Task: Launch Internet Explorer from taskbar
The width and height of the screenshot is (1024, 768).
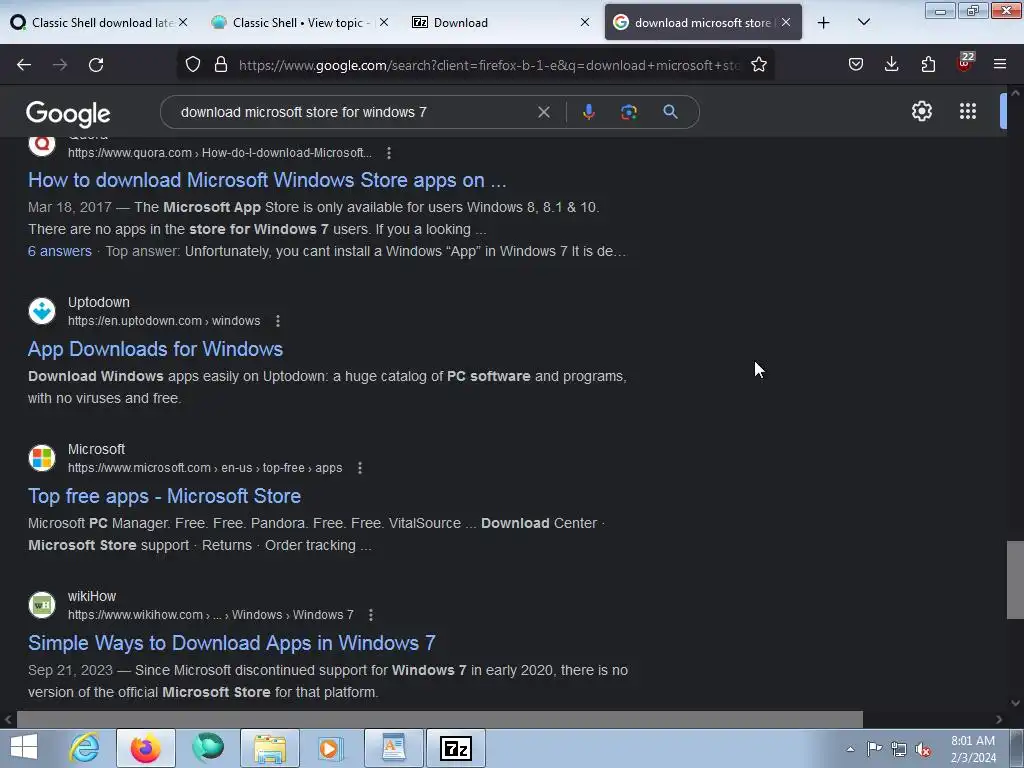Action: coord(85,748)
